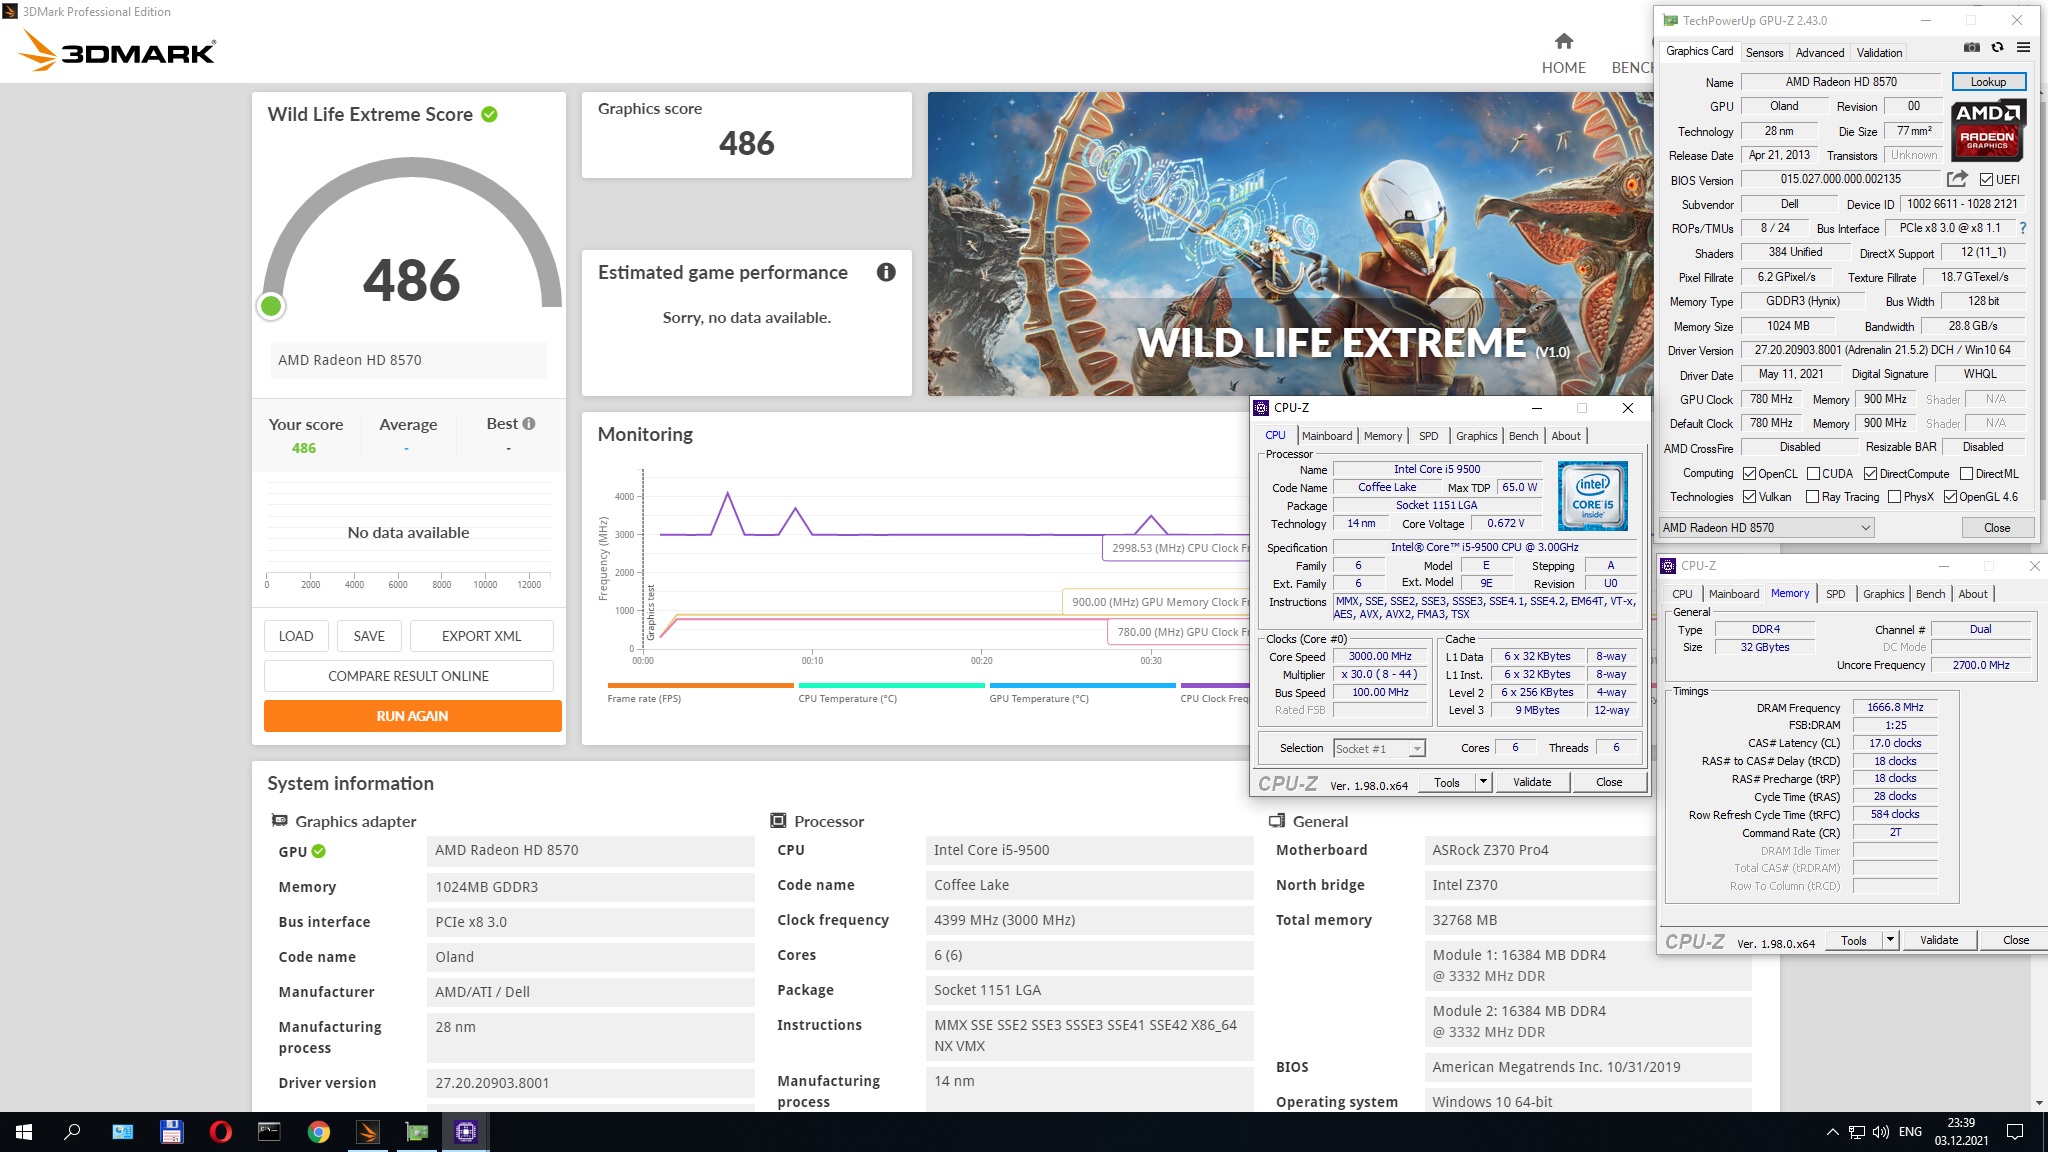Open the Control Panel icon in taskbar

point(123,1132)
